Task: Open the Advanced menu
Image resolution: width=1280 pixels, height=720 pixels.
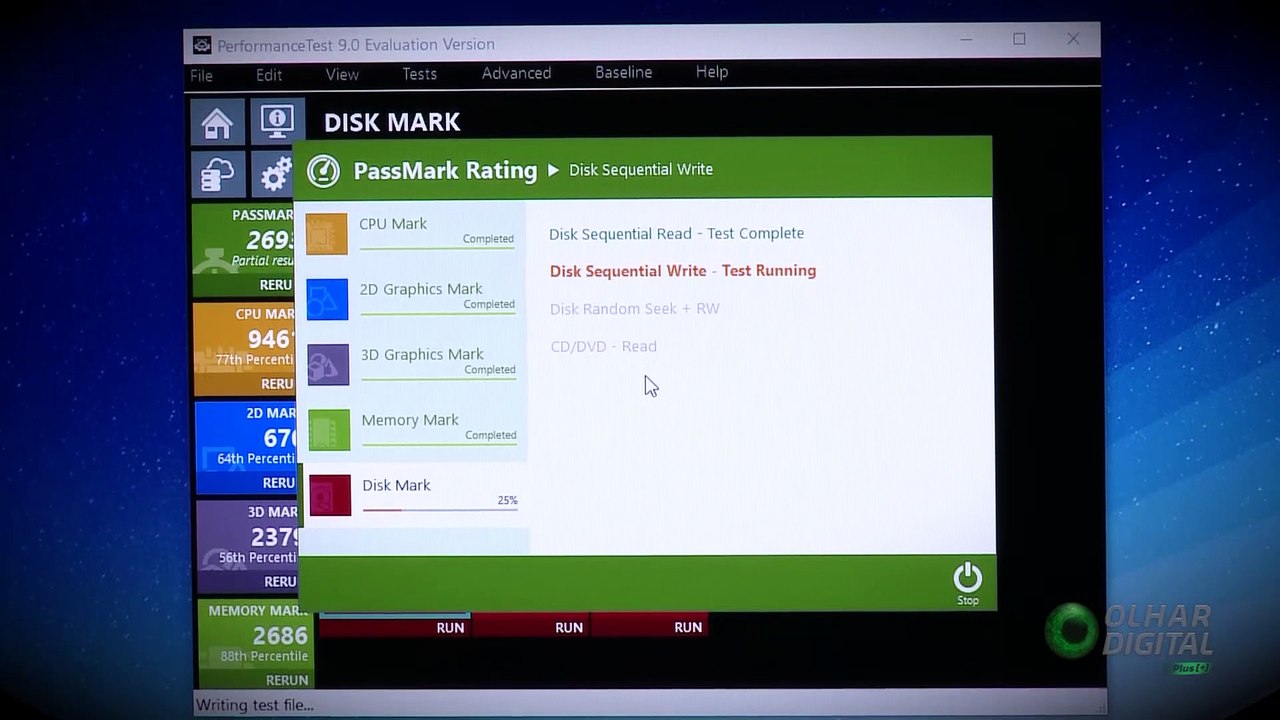Action: [516, 73]
